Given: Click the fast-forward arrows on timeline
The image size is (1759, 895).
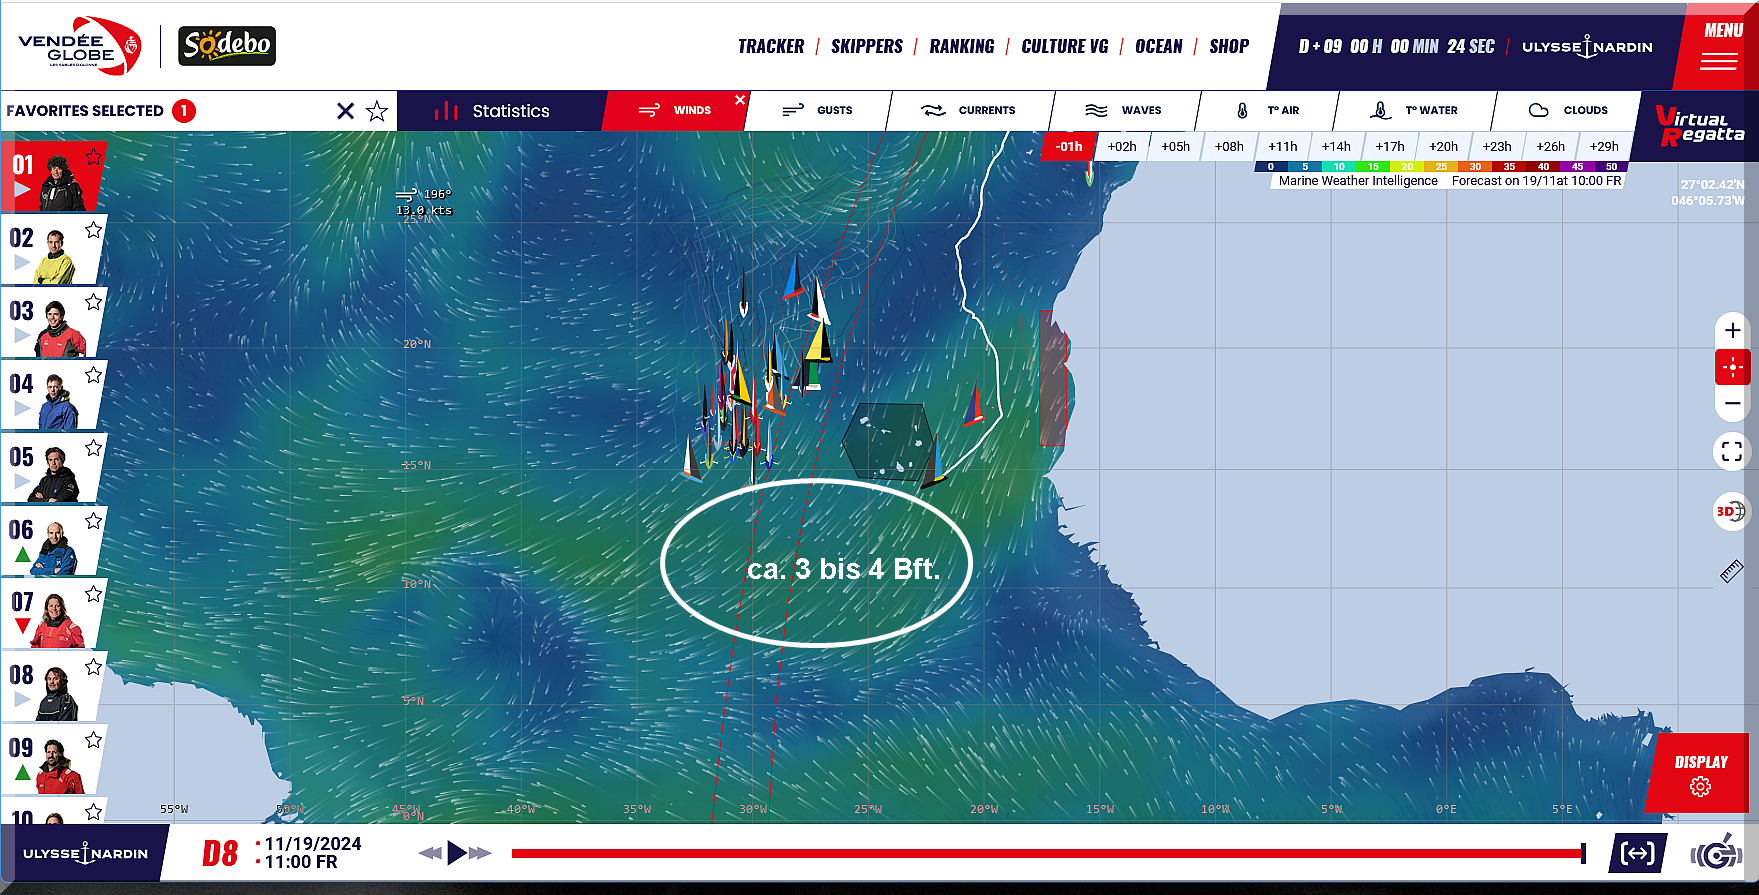Looking at the screenshot, I should click(x=480, y=853).
